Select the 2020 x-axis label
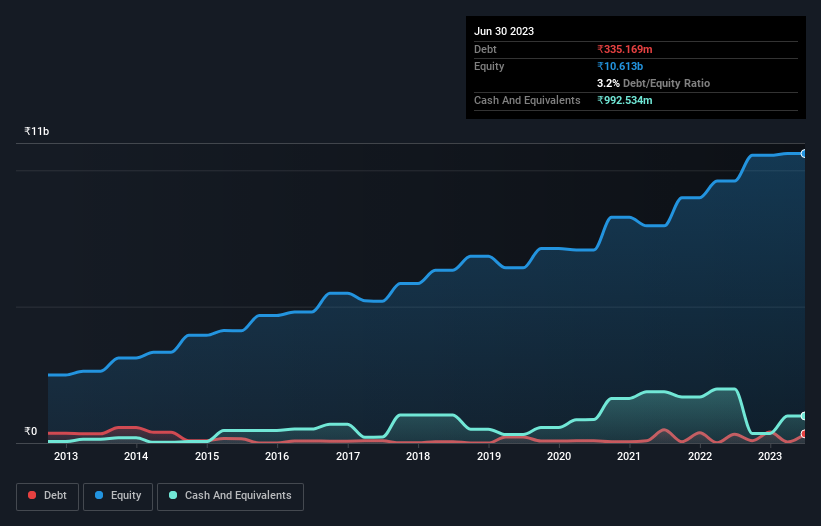 (x=559, y=456)
